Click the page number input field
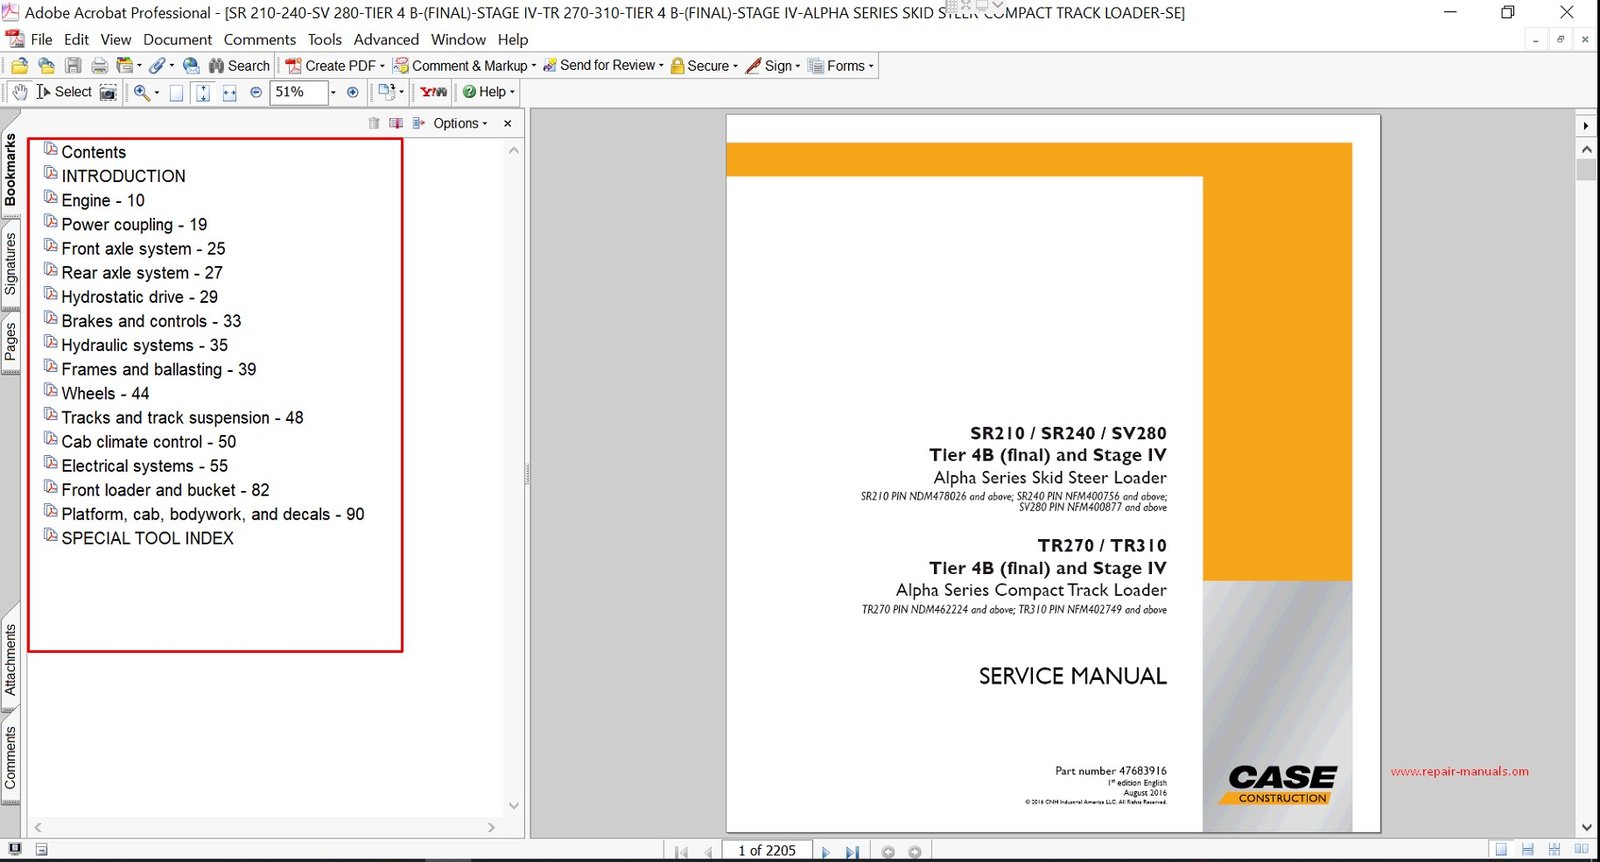 point(767,850)
